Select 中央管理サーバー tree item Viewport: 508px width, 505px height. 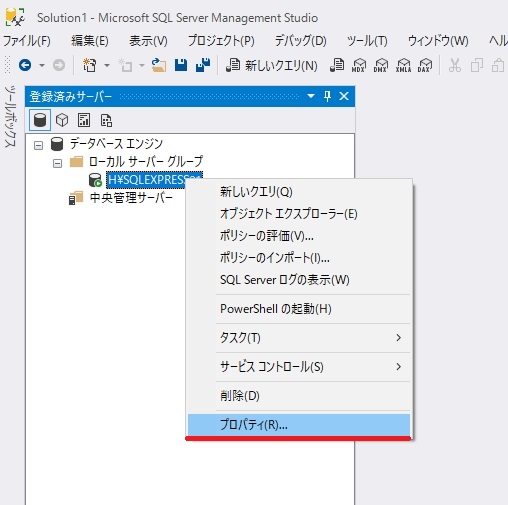click(131, 198)
